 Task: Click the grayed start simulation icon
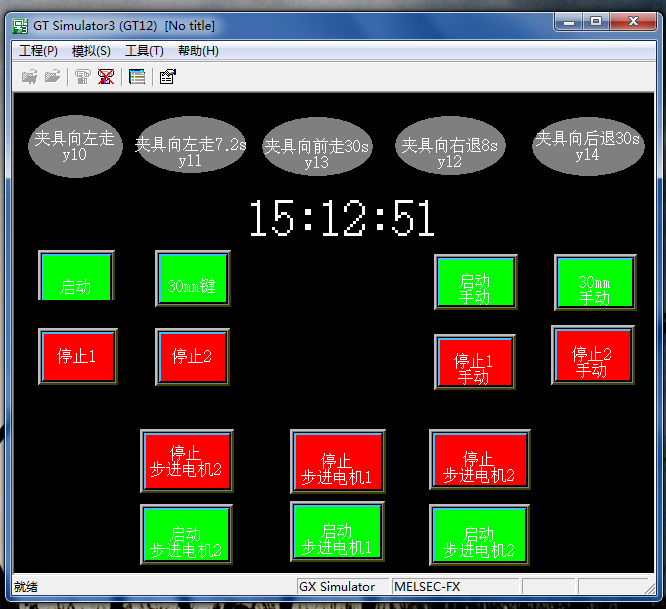pos(82,77)
